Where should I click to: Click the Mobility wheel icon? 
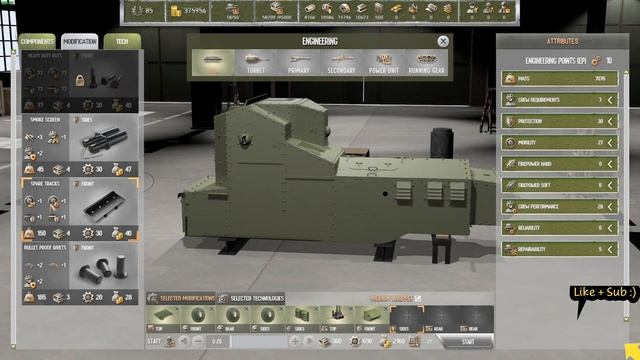pos(510,142)
